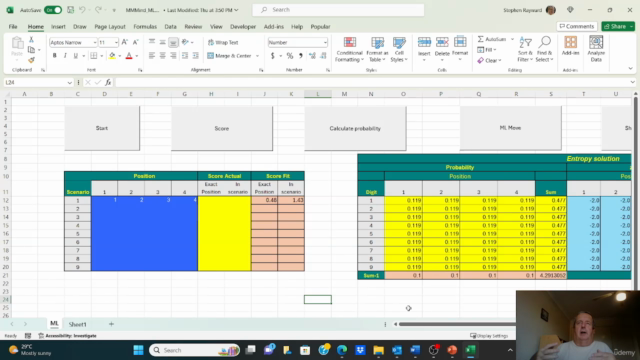Decrease indent
The image size is (640, 360).
[185, 56]
